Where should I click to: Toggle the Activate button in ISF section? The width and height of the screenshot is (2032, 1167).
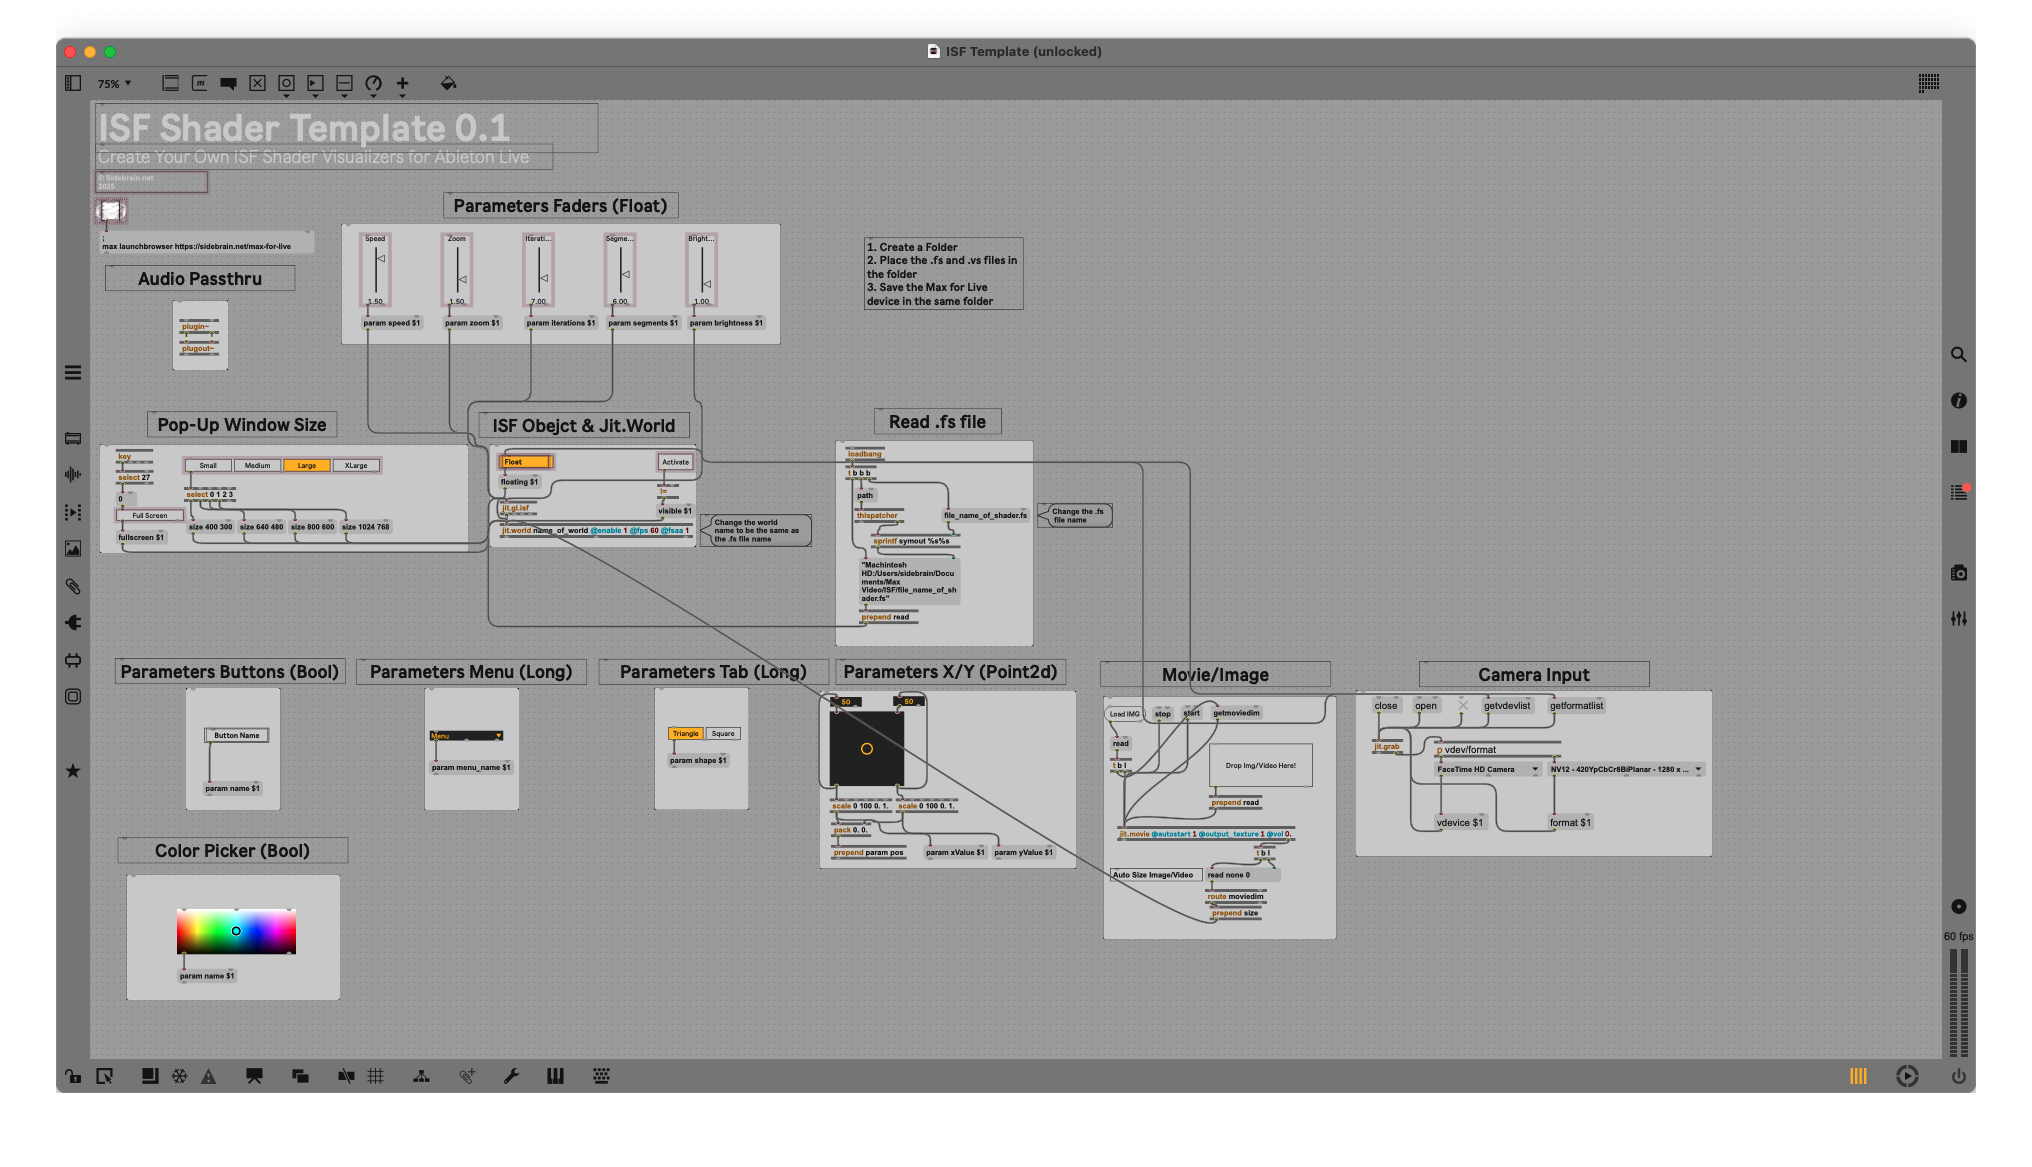click(x=675, y=462)
